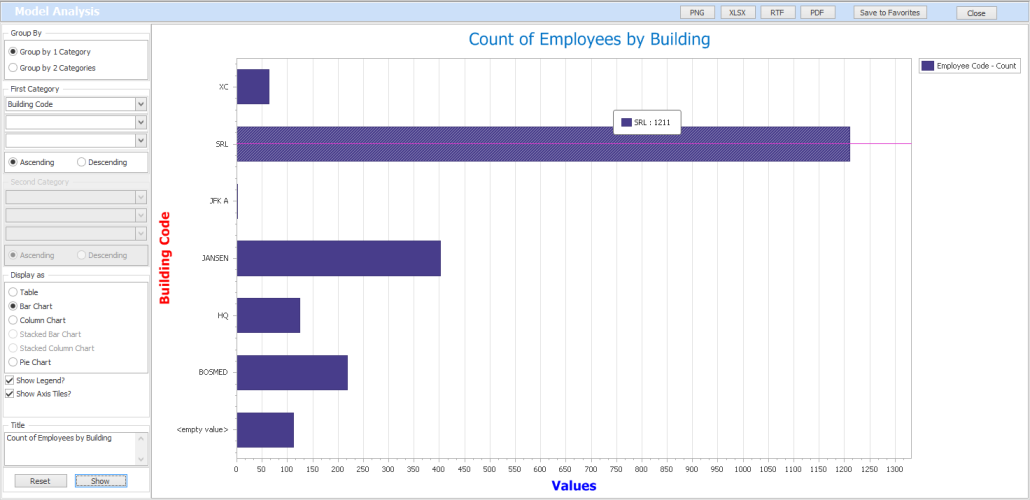Select Pie Chart display type
1030x500 pixels.
[13, 362]
